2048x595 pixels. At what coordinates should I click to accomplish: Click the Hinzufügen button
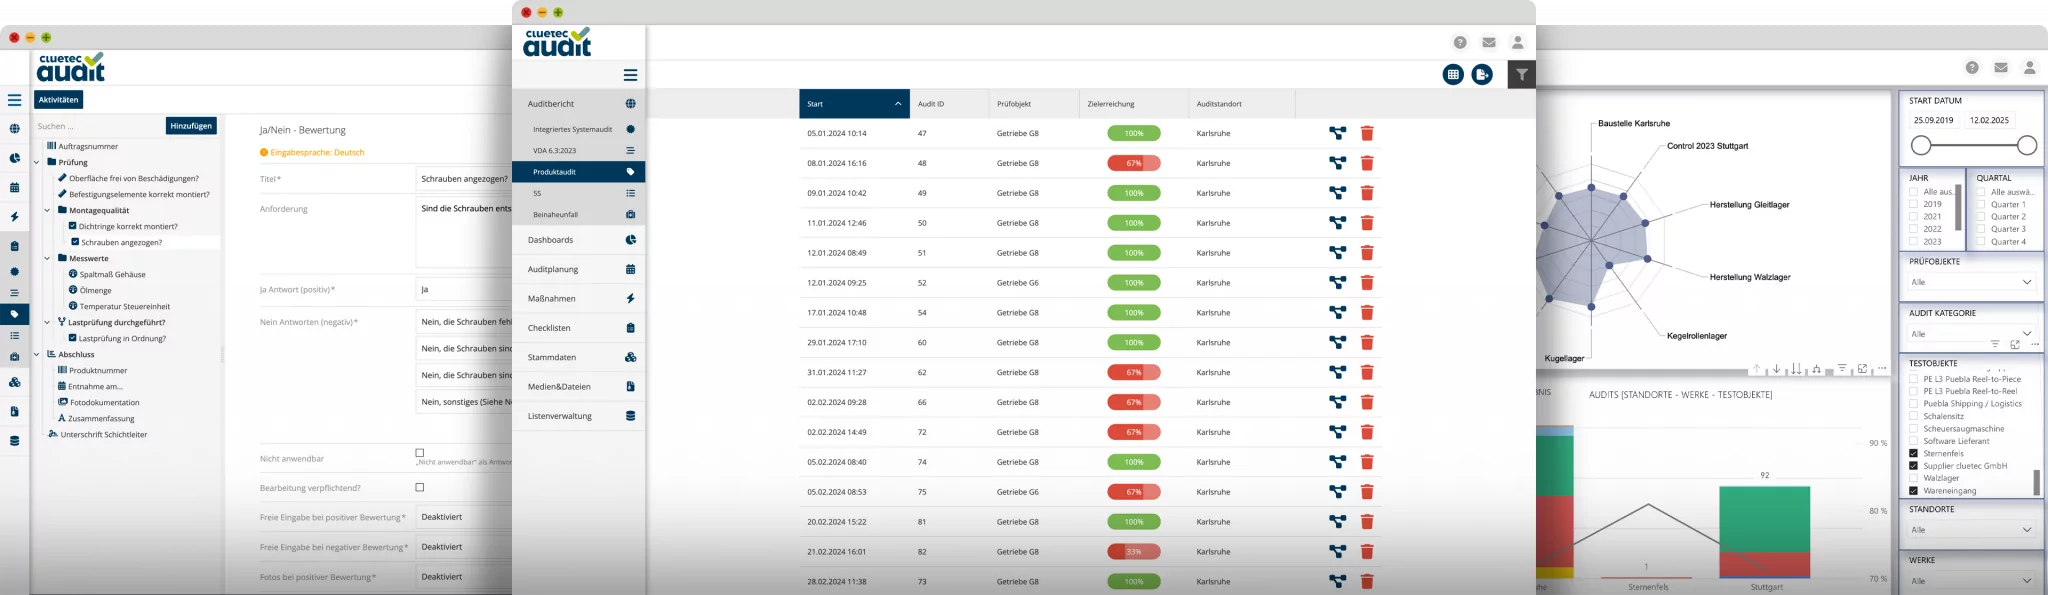tap(190, 126)
